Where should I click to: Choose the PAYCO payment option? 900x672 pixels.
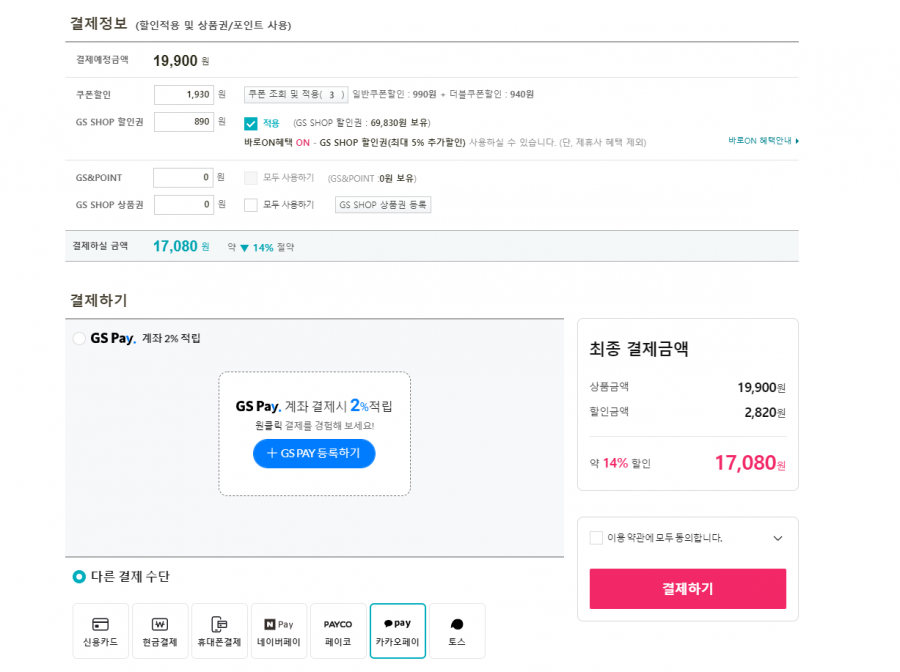338,631
